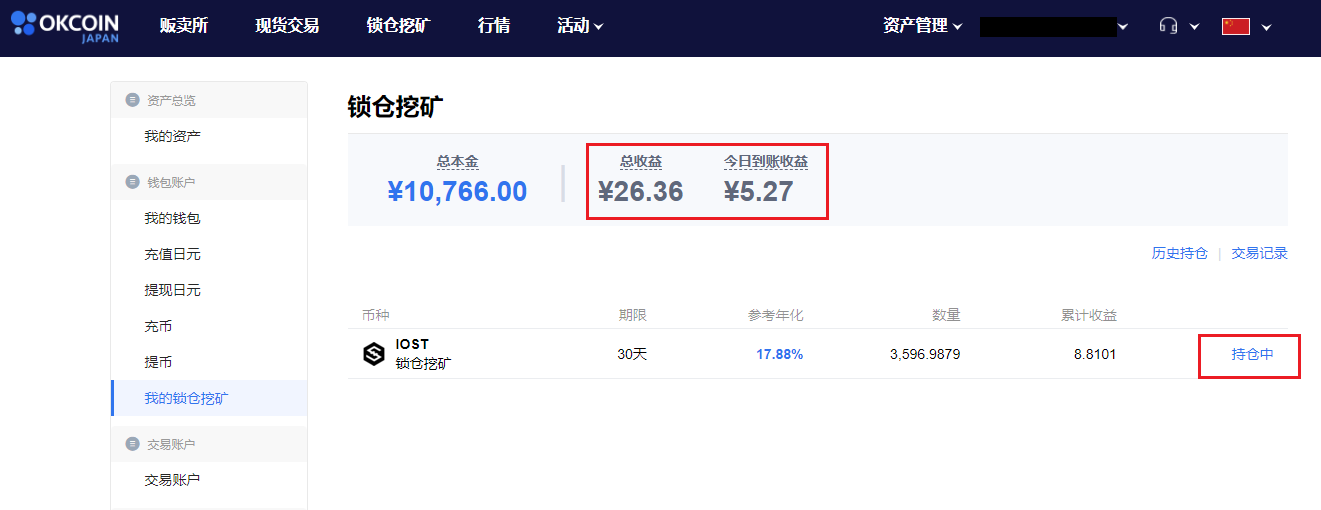This screenshot has width=1321, height=510.
Task: Click the ¥26.36 total earnings value
Action: (641, 191)
